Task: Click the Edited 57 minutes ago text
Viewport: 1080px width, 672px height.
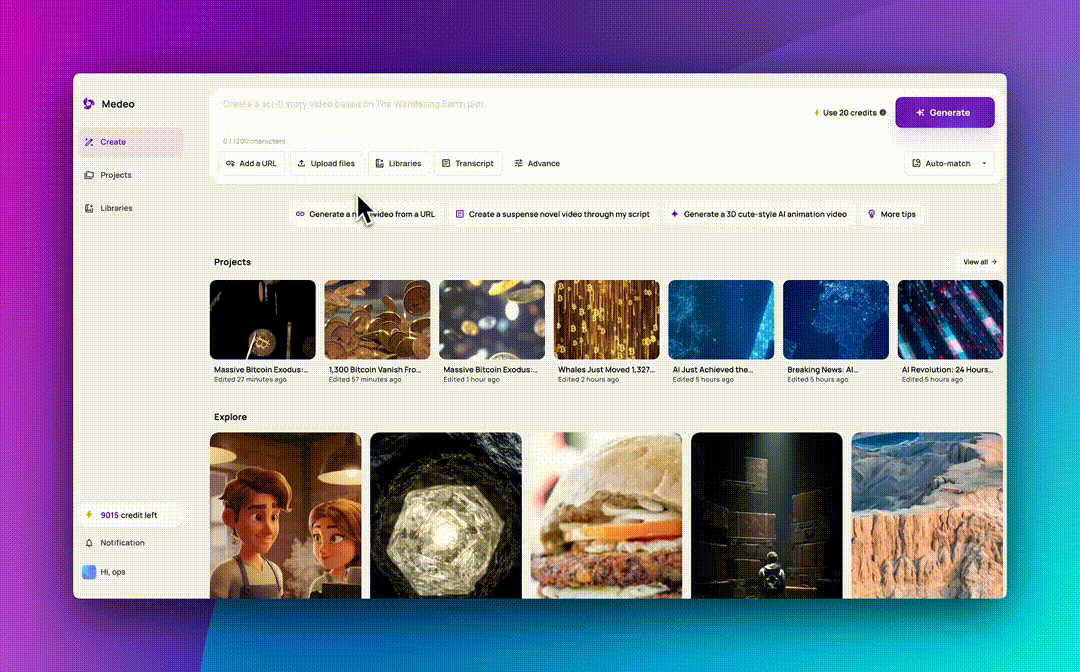Action: click(364, 379)
